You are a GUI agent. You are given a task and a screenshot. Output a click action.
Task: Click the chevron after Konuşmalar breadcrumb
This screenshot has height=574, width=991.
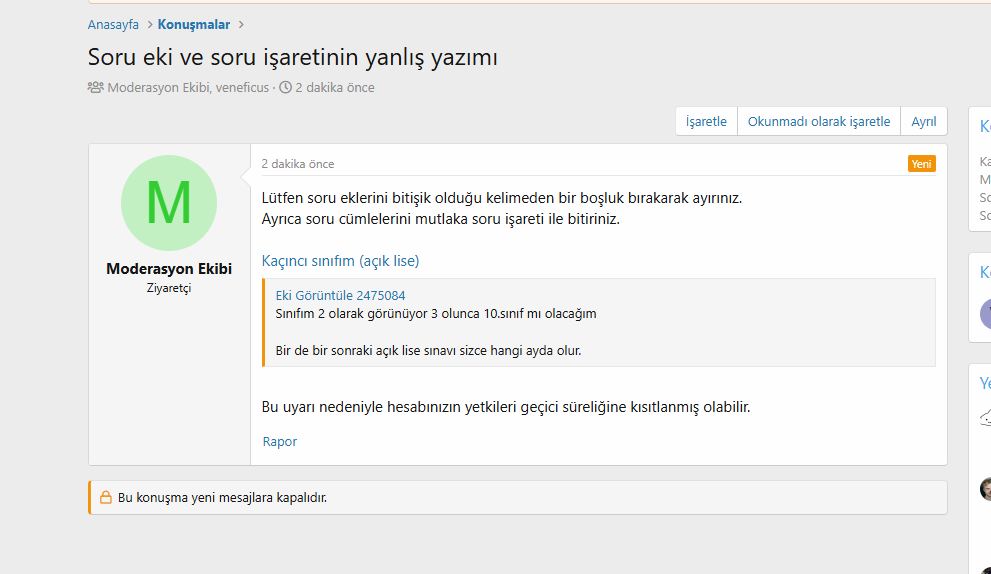click(241, 24)
